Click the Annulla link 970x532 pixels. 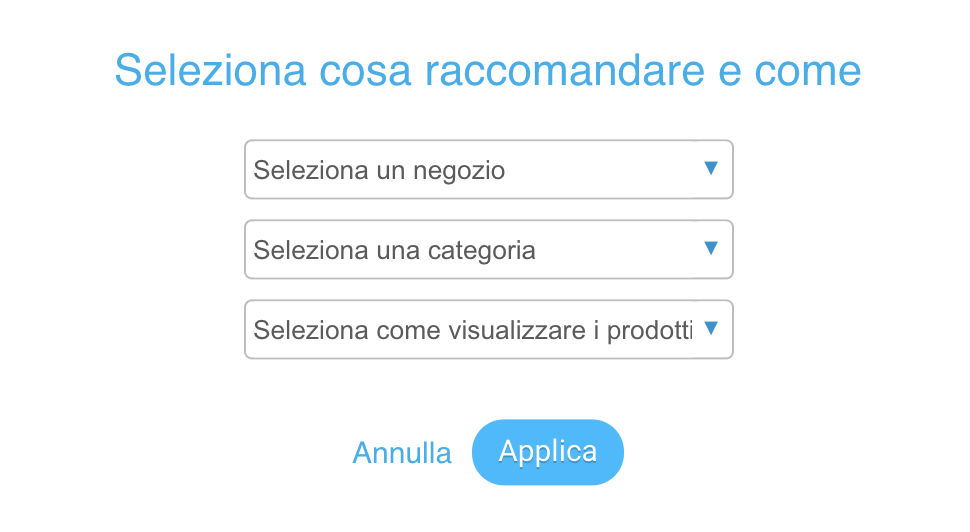[402, 453]
